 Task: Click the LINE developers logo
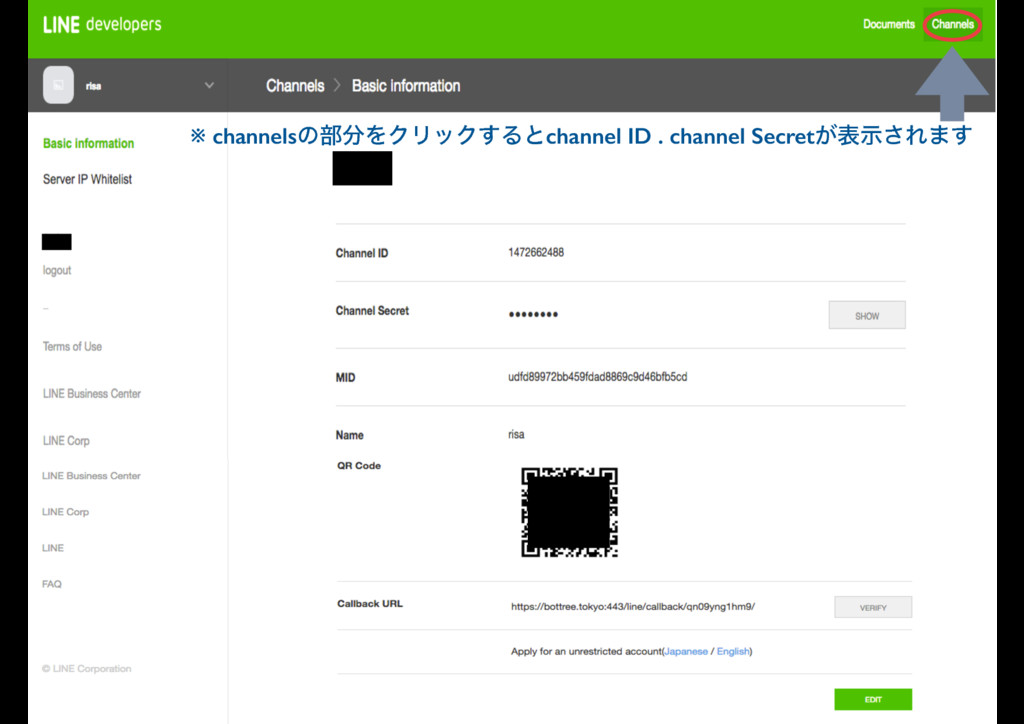coord(102,25)
